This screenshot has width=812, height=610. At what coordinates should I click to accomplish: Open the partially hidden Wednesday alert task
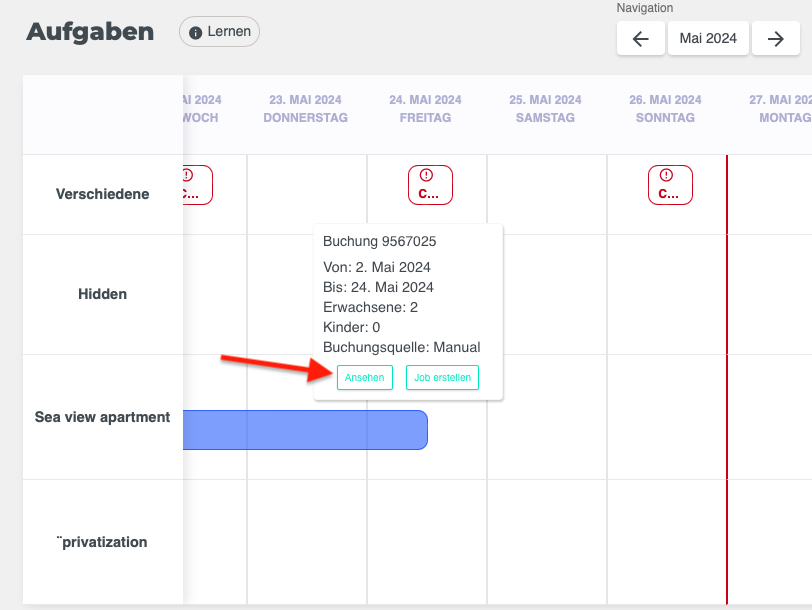point(198,185)
